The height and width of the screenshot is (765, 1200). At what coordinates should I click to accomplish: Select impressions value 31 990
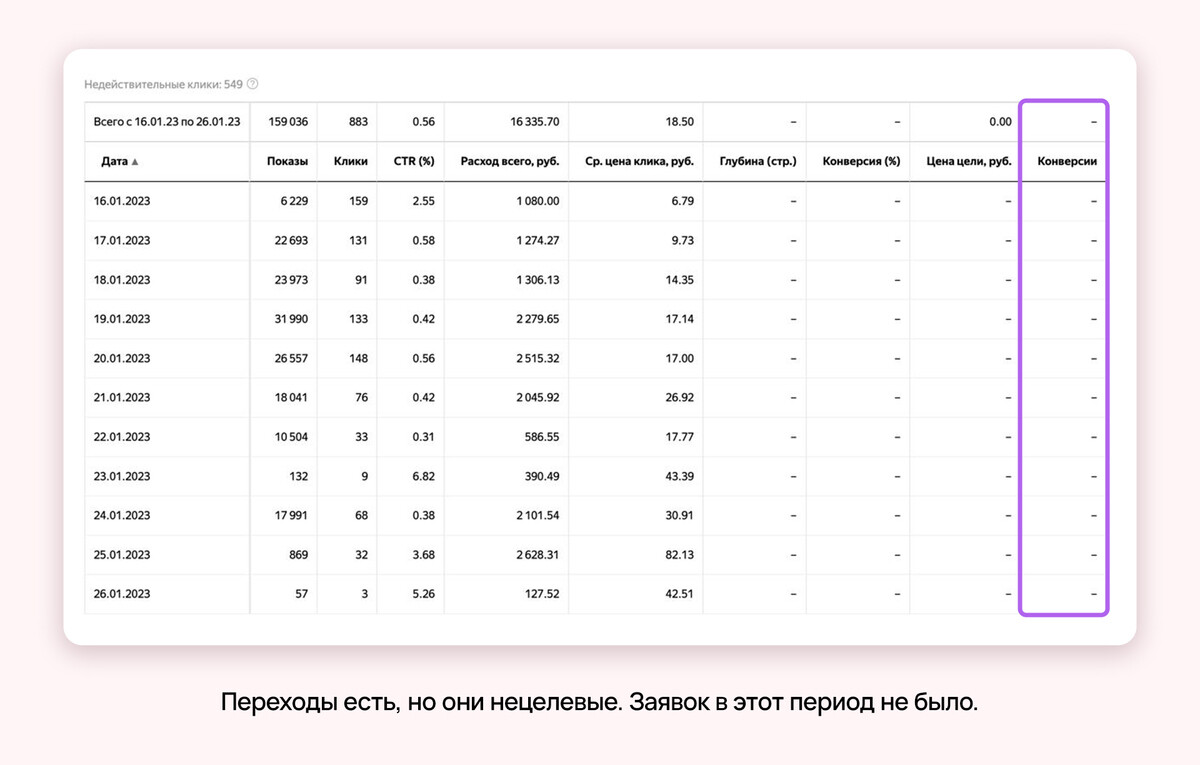(291, 319)
